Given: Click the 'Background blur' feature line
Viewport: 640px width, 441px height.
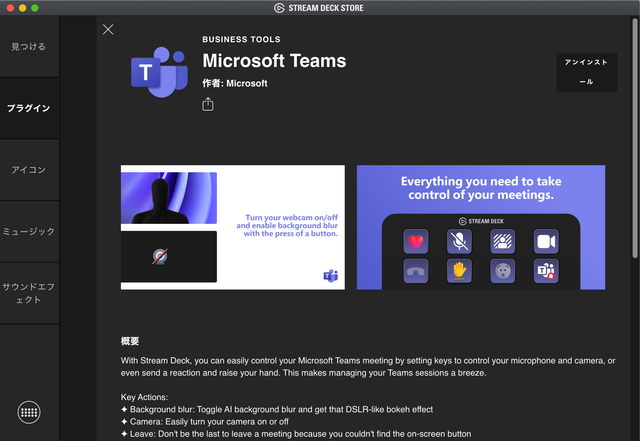Looking at the screenshot, I should (x=277, y=409).
